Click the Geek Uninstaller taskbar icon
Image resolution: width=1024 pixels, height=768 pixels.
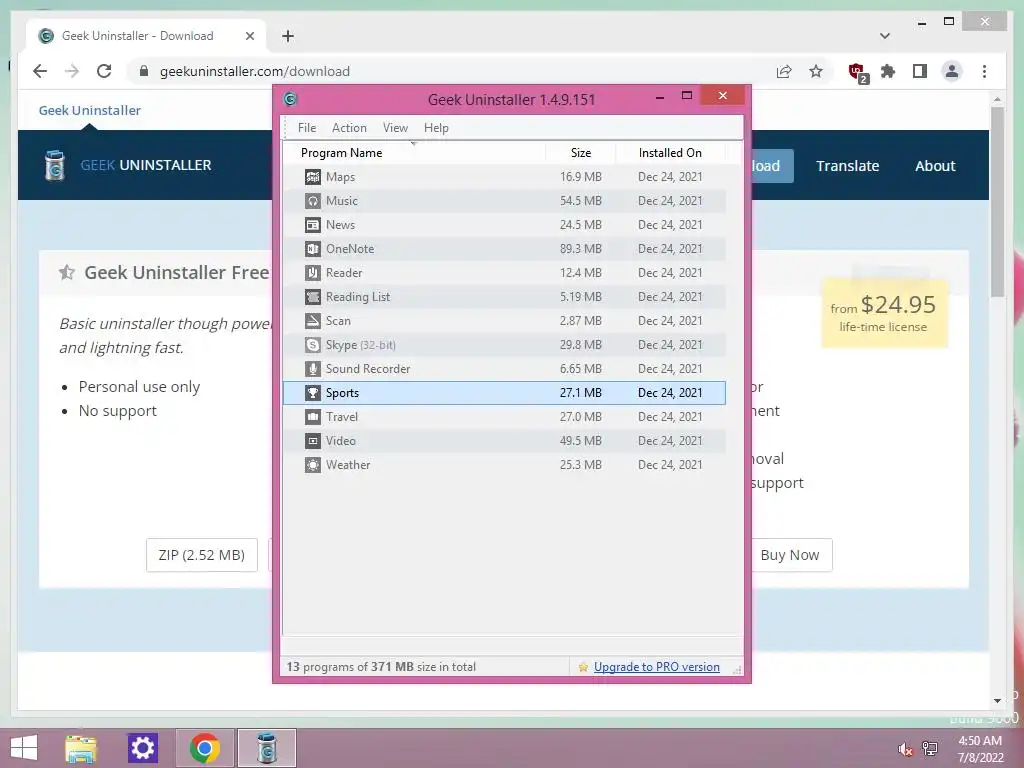(266, 748)
